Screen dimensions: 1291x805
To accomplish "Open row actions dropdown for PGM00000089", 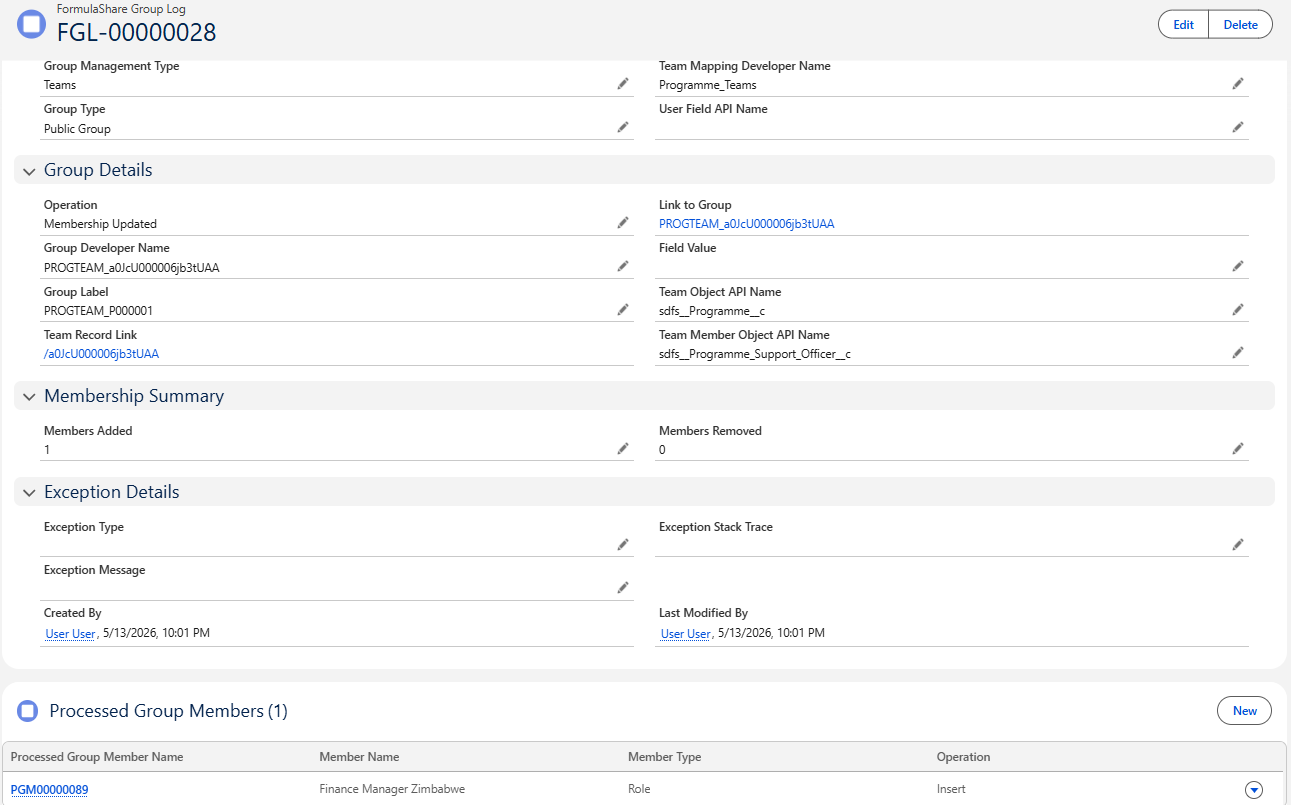I will click(1254, 790).
